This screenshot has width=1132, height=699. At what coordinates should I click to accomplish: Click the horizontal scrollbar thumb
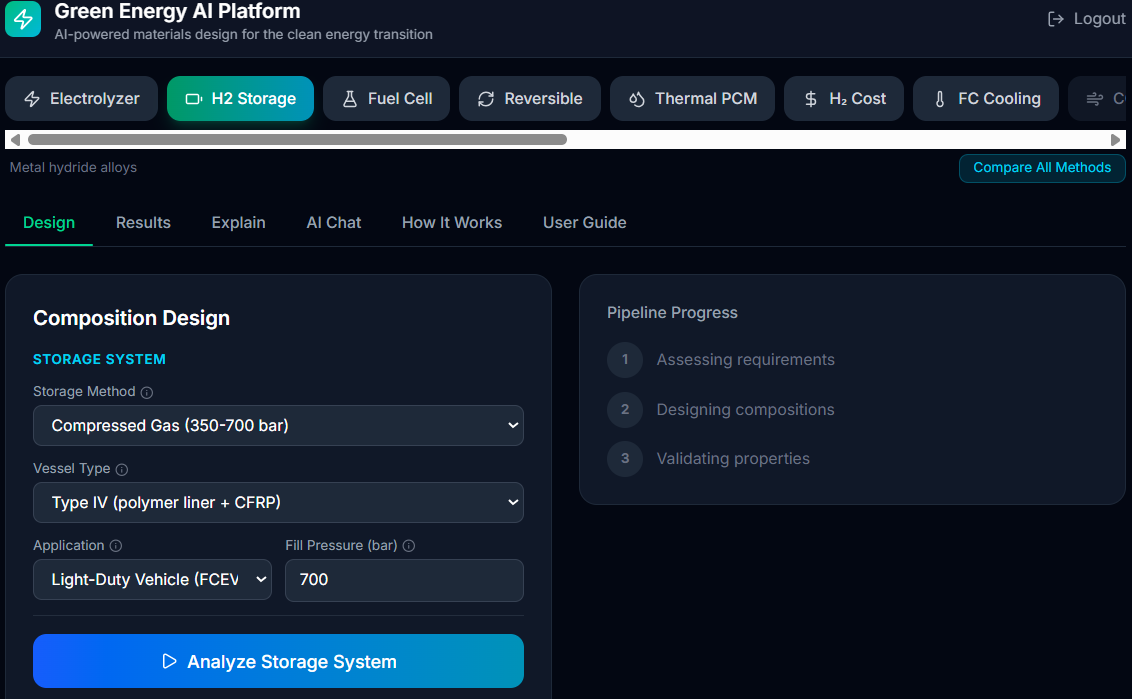297,139
